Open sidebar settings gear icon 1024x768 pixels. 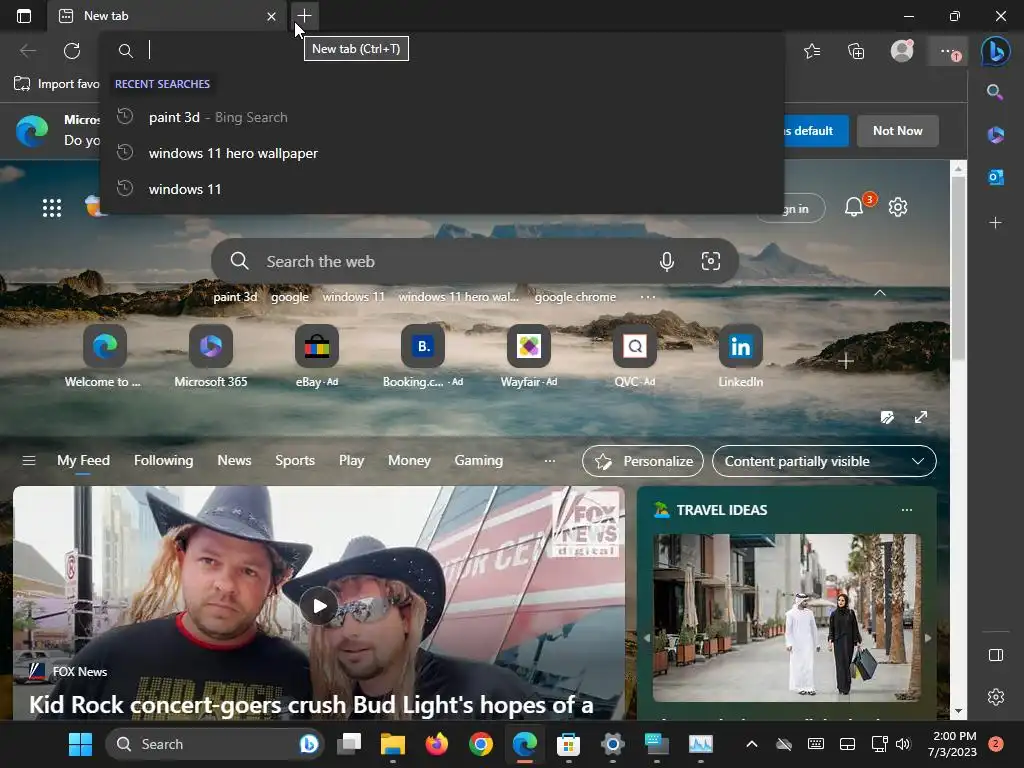point(996,697)
